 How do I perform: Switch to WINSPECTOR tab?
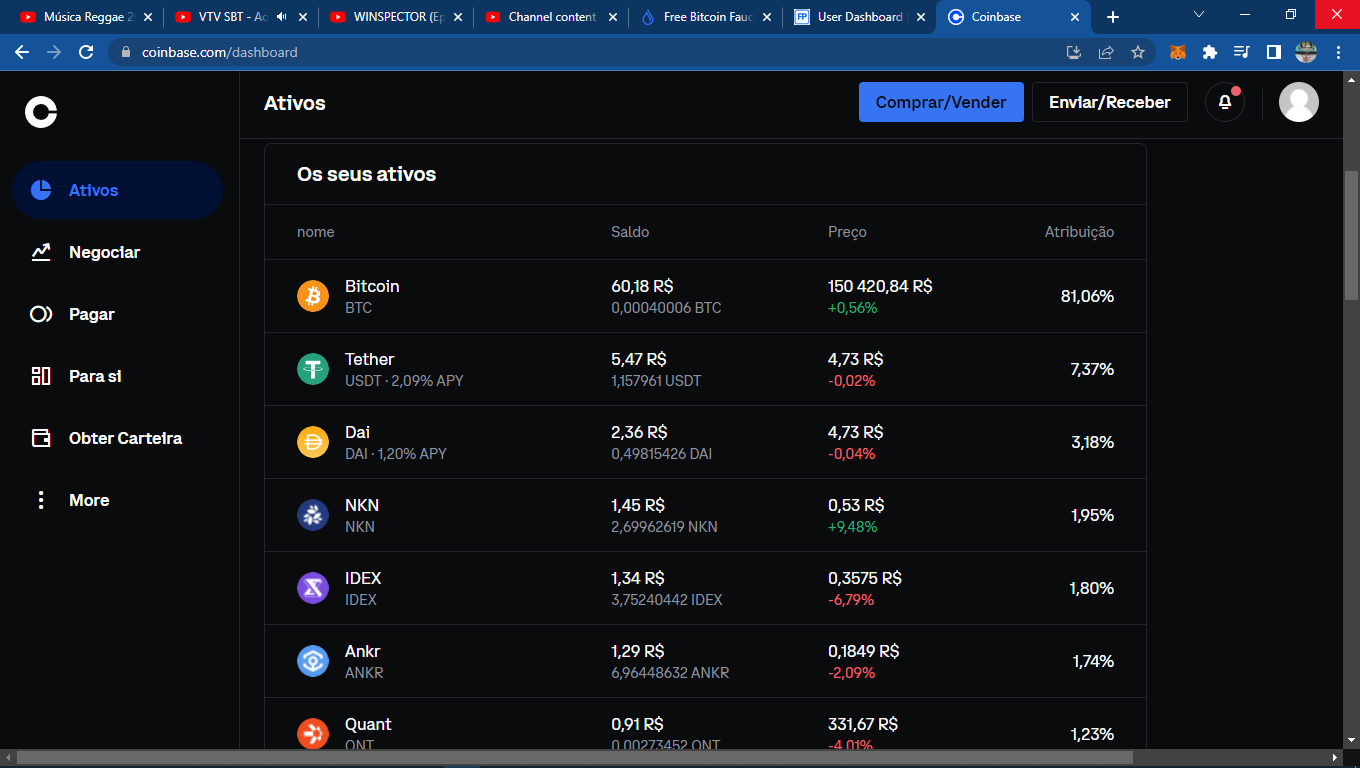point(398,17)
